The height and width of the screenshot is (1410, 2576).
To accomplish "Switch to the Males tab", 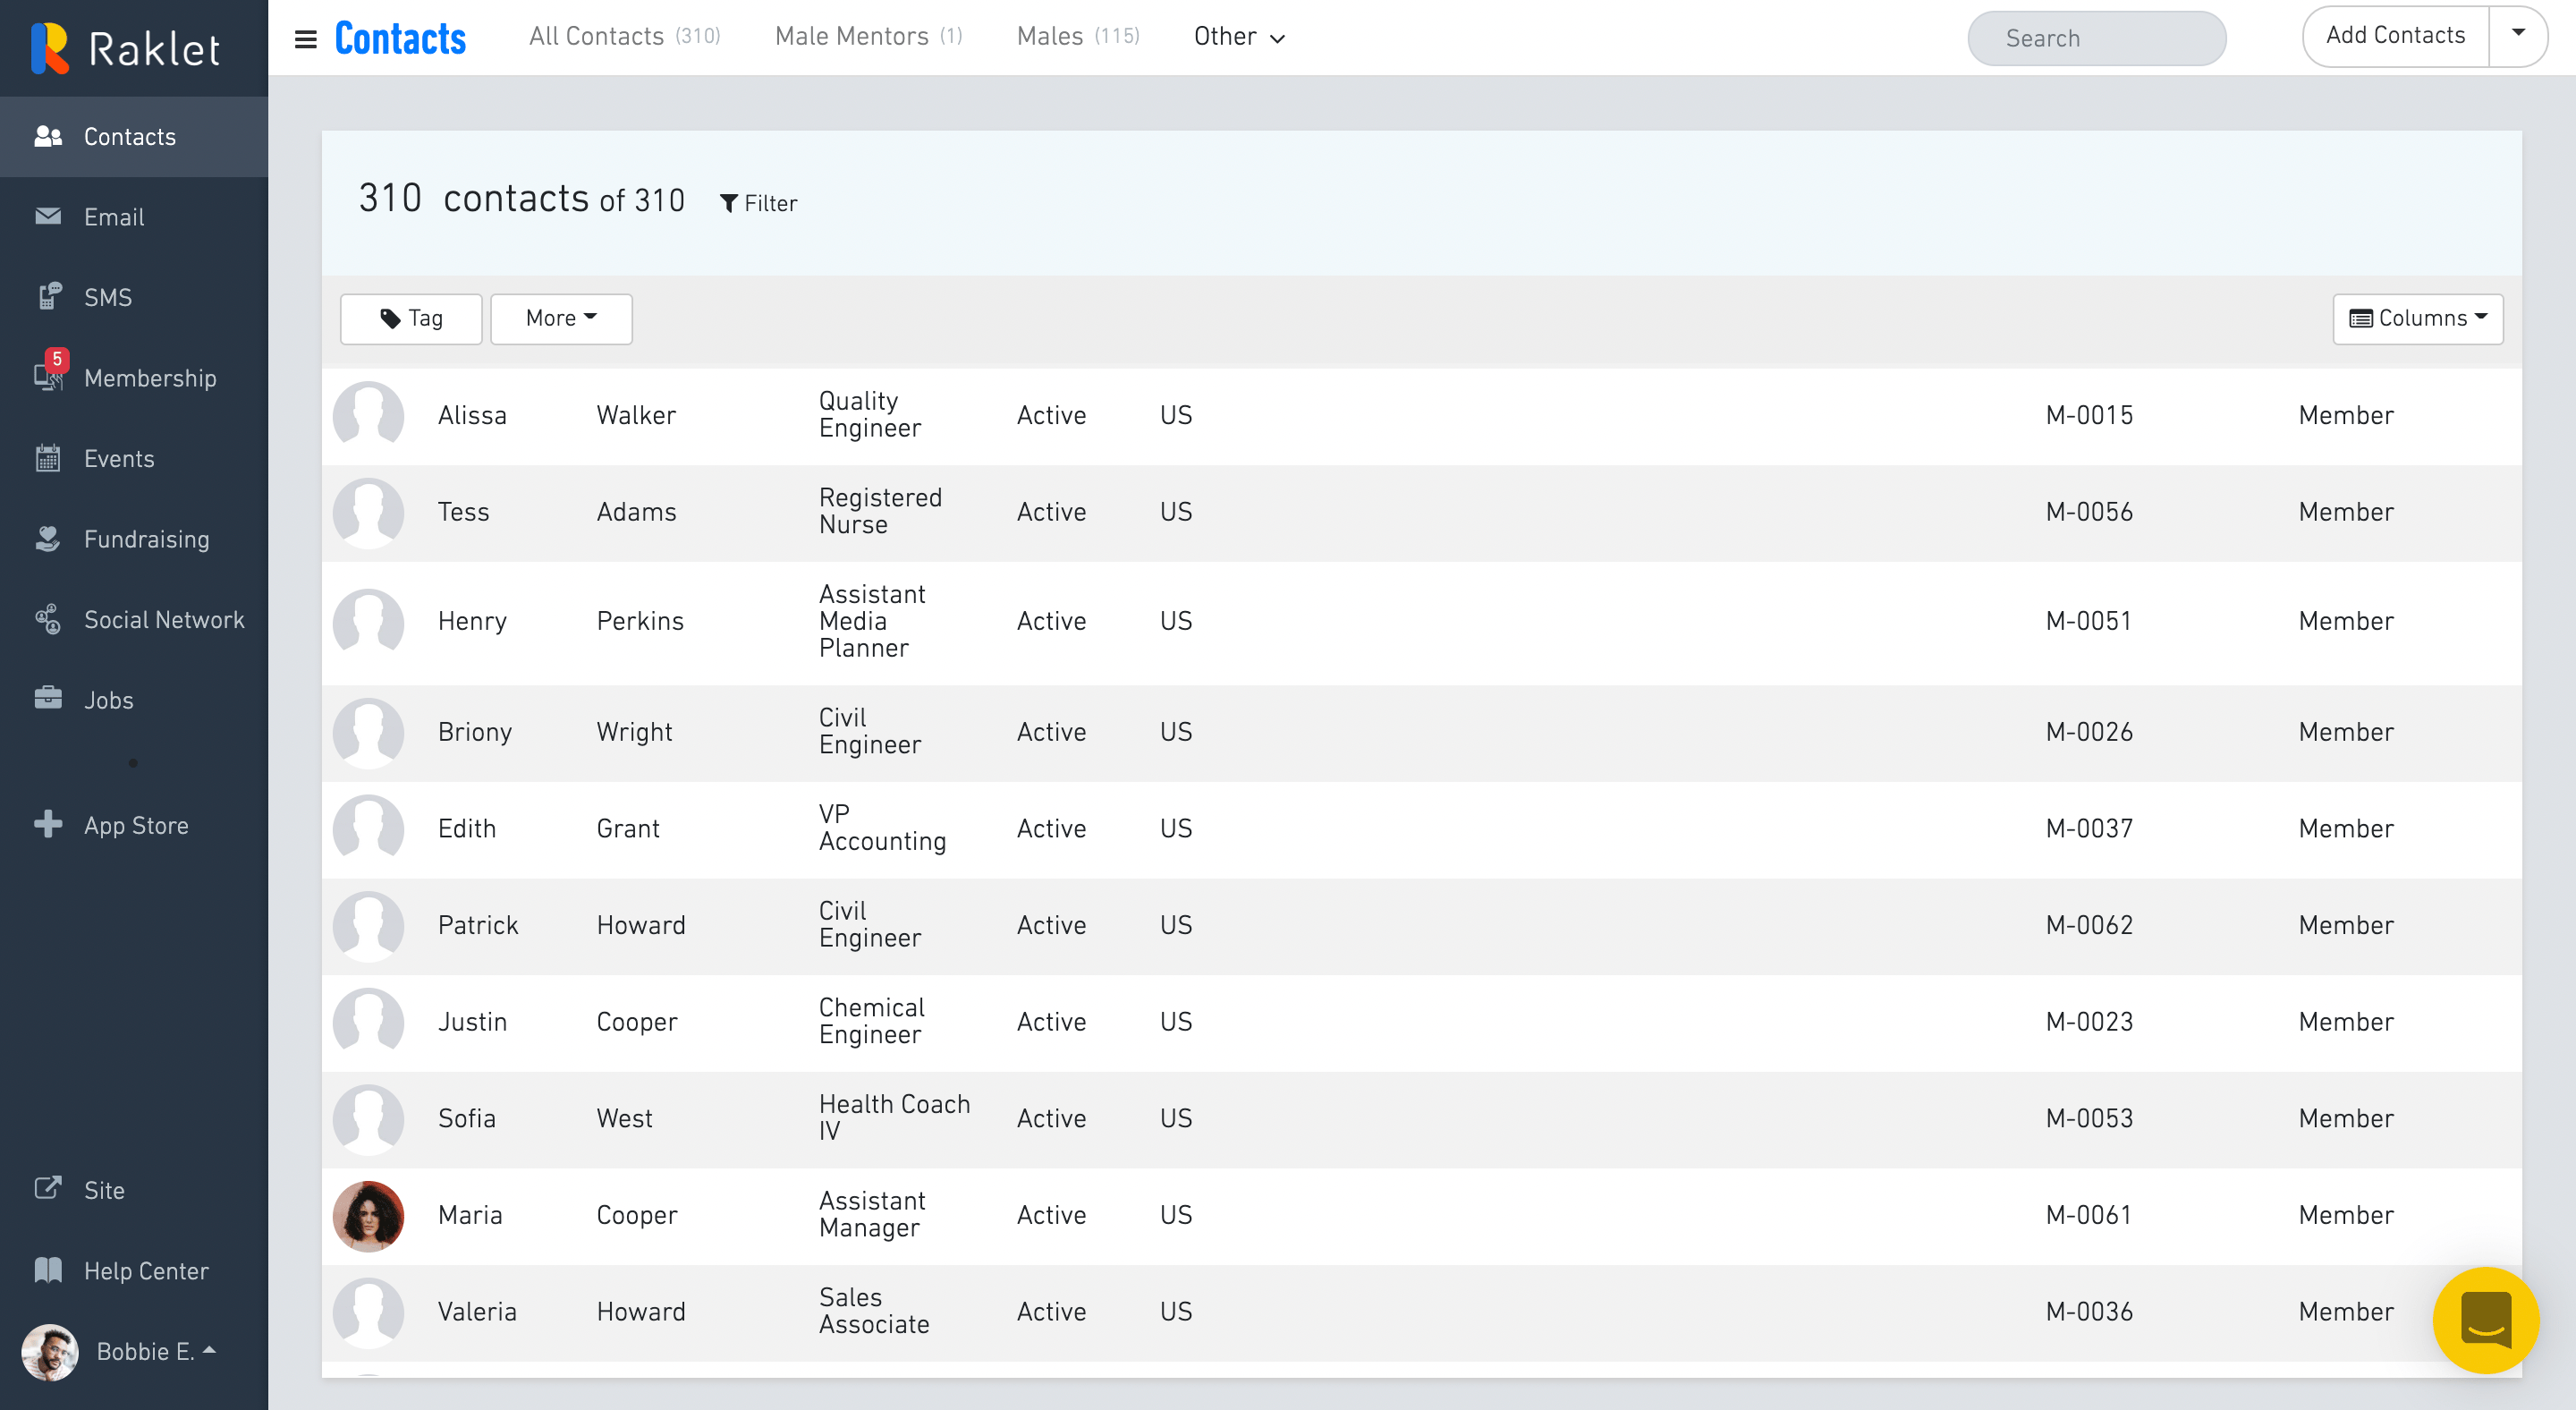I will tap(1077, 36).
